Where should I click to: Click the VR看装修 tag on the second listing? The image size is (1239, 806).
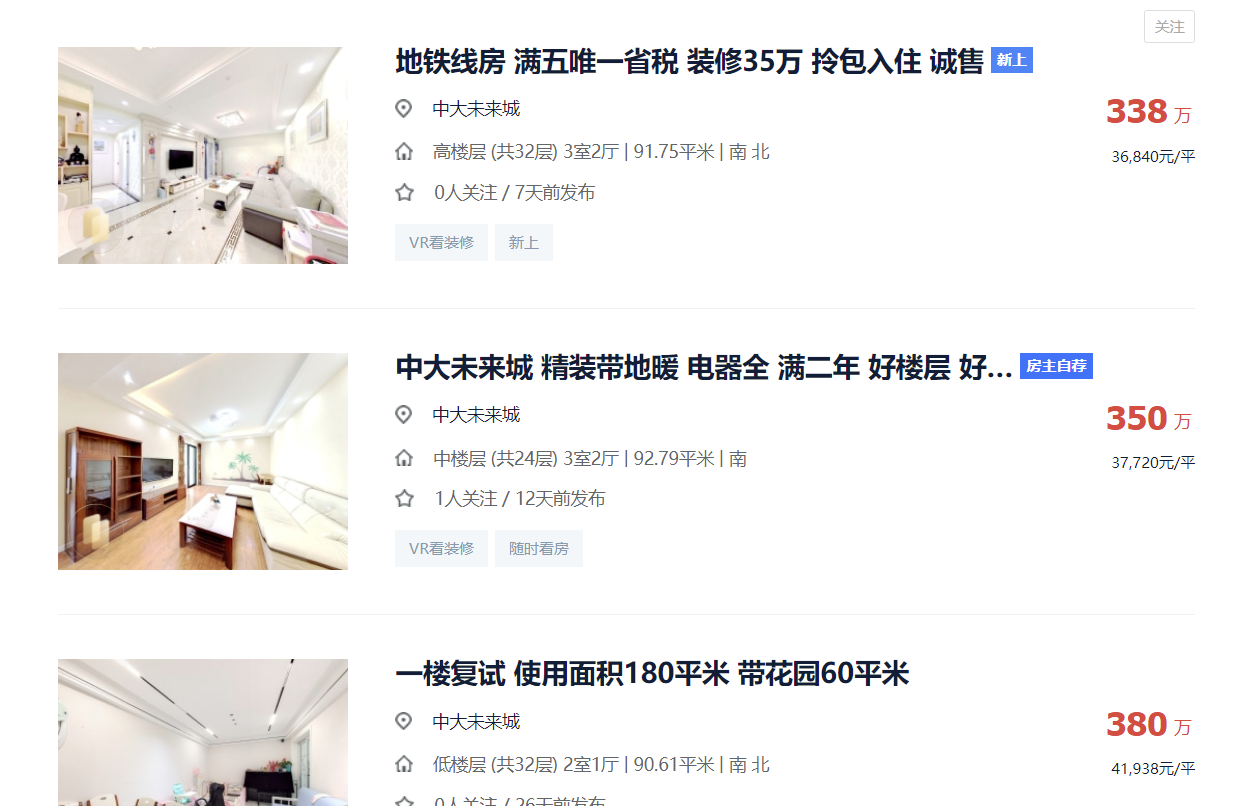click(x=441, y=549)
